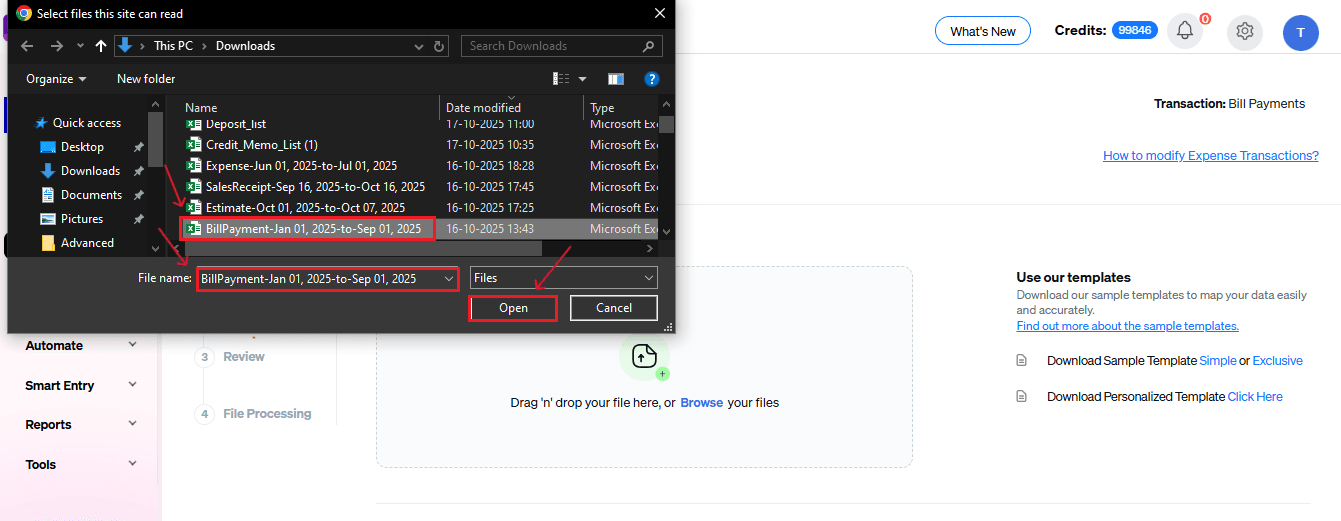Open view options dropdown arrow

click(582, 79)
